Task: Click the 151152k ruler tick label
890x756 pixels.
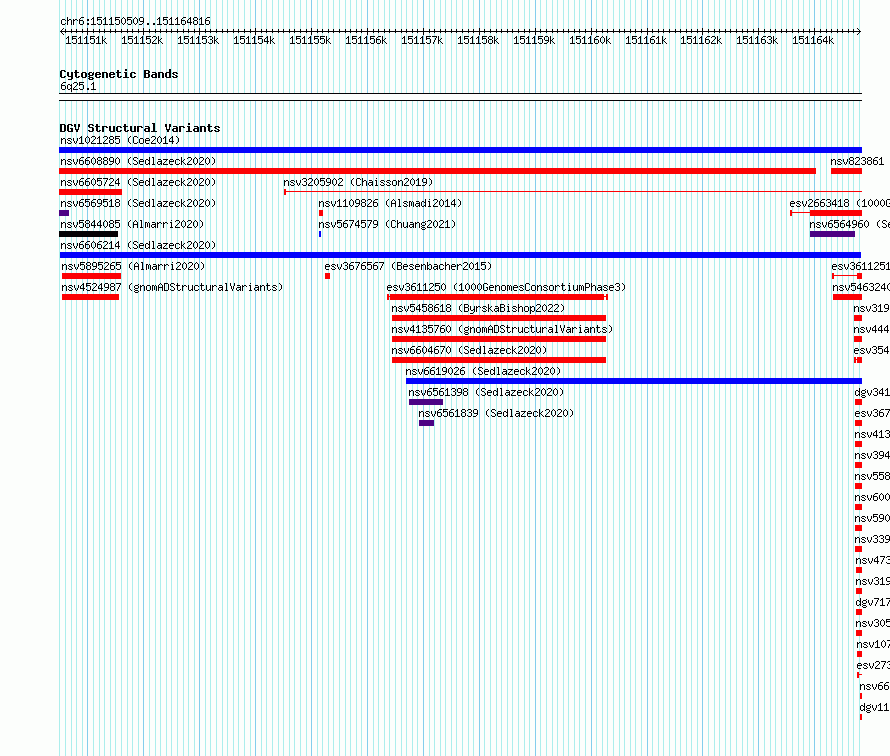Action: 142,41
